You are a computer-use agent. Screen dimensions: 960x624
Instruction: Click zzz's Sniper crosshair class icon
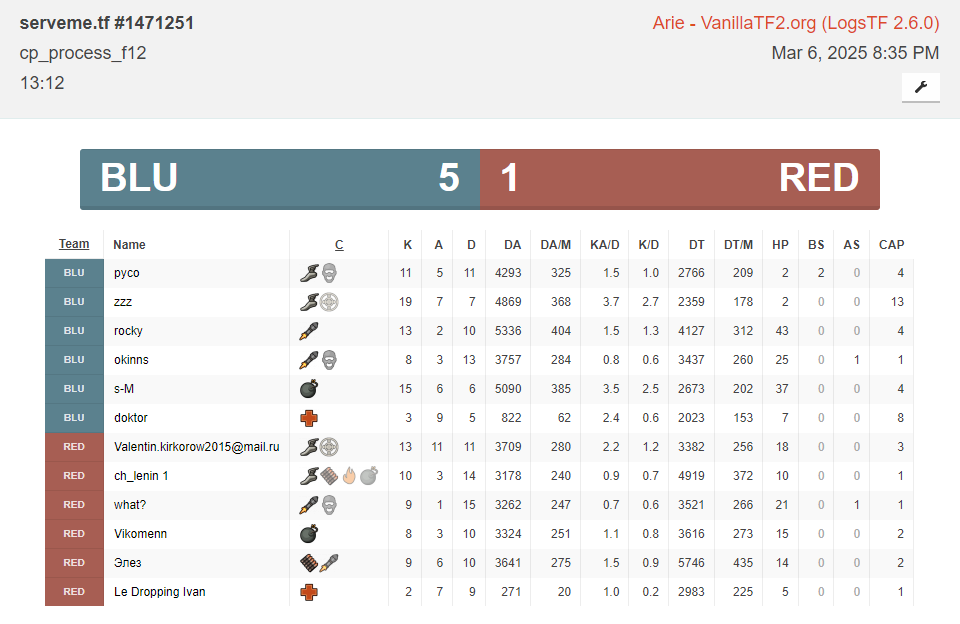point(329,302)
